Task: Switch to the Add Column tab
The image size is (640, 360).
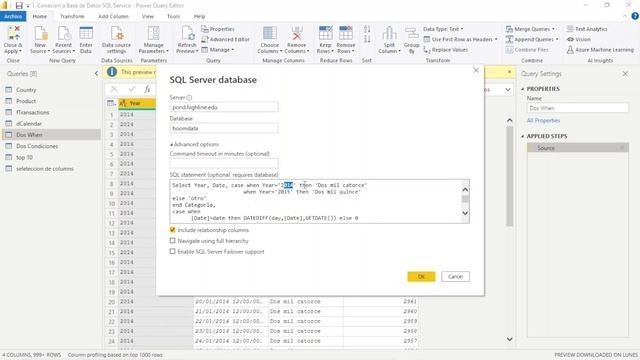Action: (x=113, y=16)
